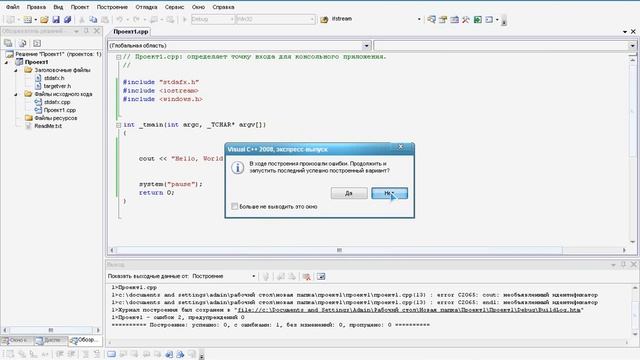Click the Cut scissors icon
The width and height of the screenshot is (640, 360).
[82, 19]
